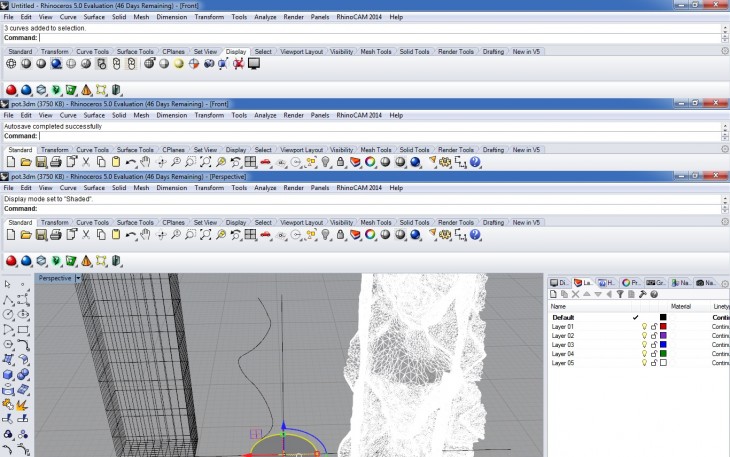This screenshot has height=457, width=730.
Task: Click the Material column header in Layers
Action: point(681,306)
